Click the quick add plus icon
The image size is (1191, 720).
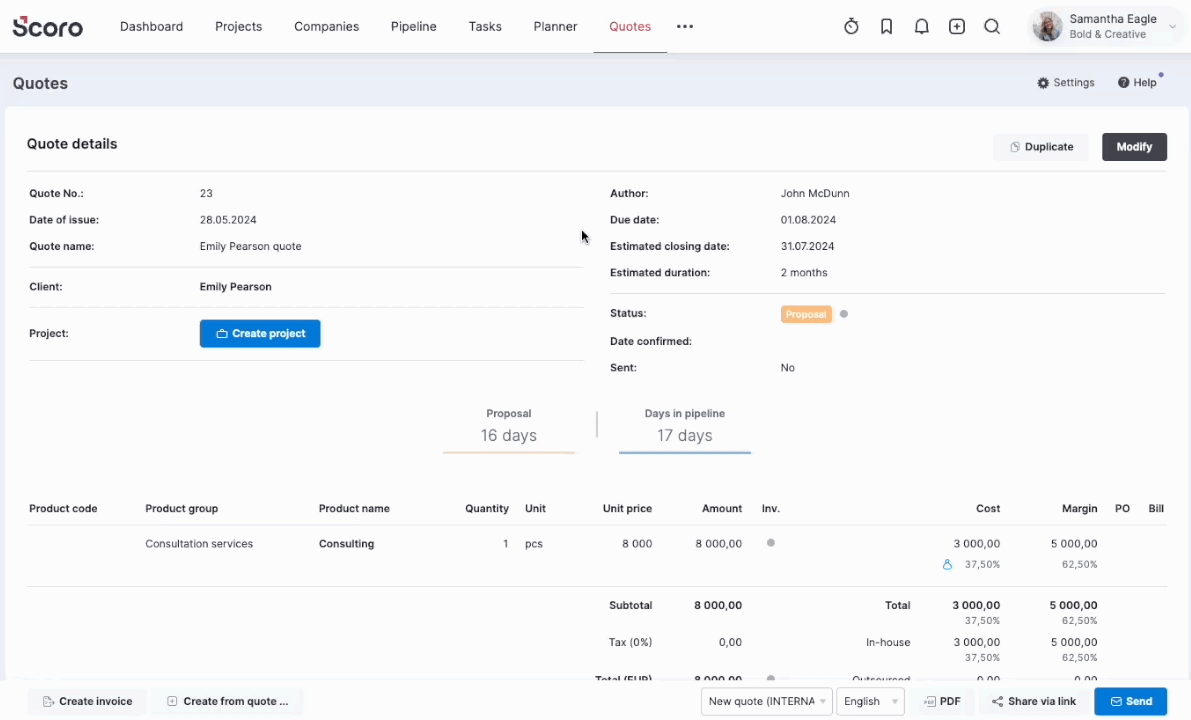[957, 27]
